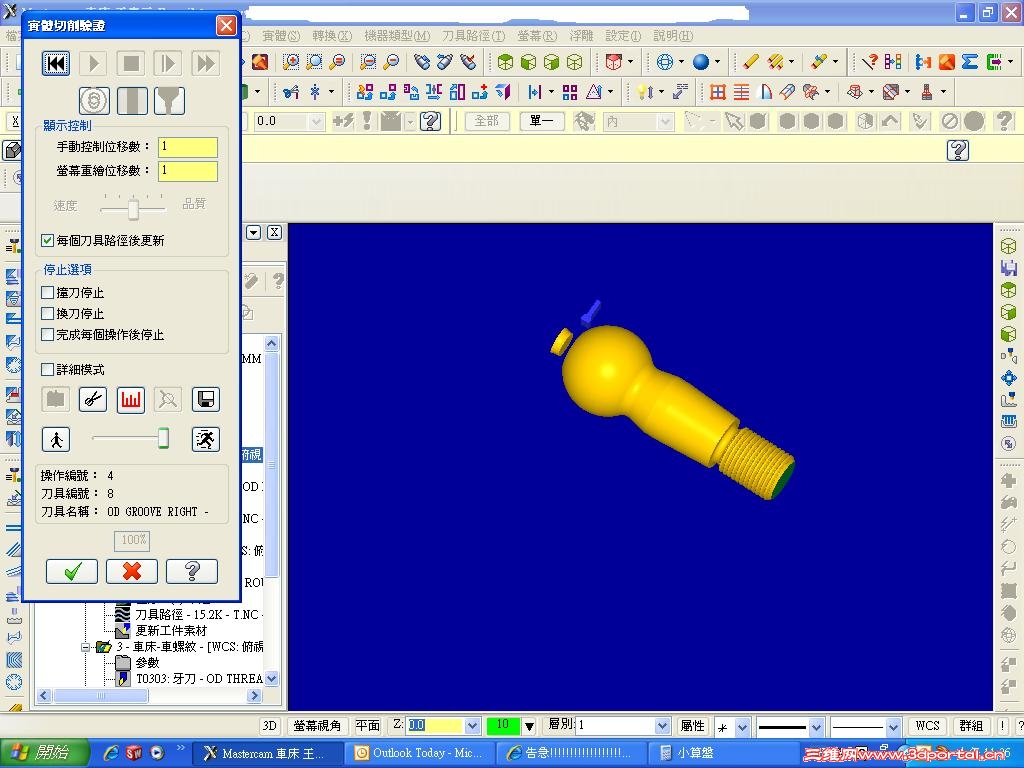
Task: Switch to Outlook Today taskbar window
Action: (x=419, y=753)
